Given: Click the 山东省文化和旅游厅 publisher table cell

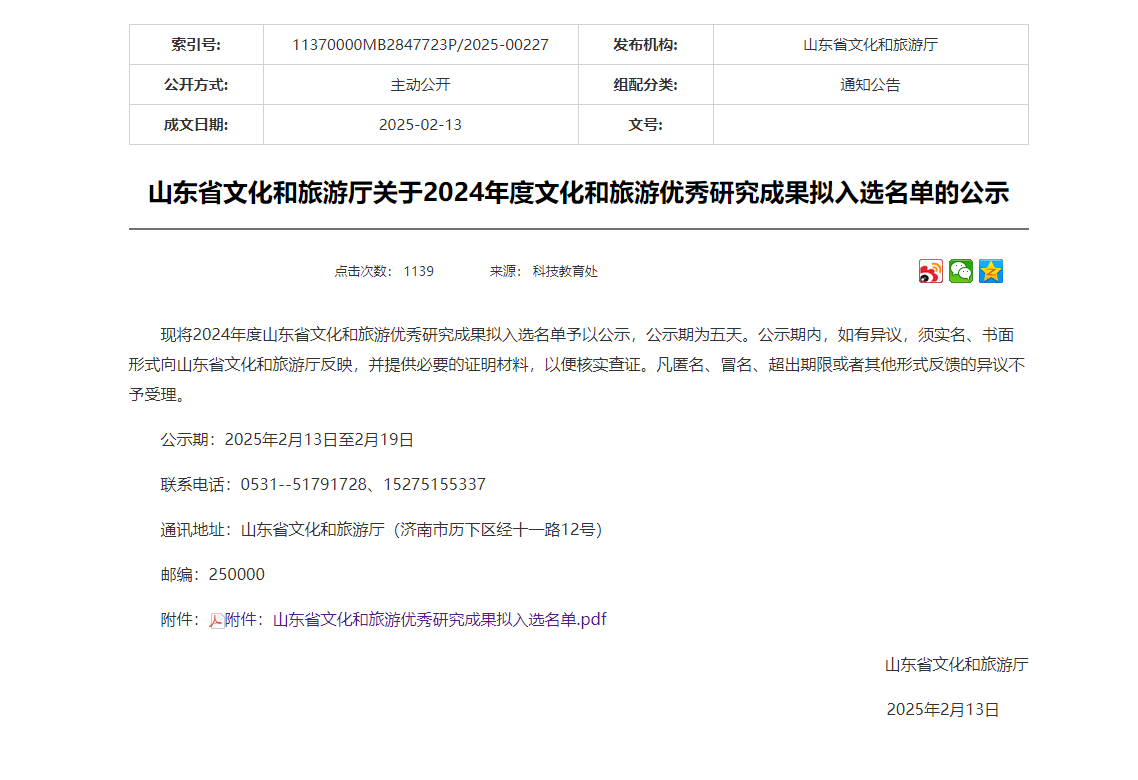Looking at the screenshot, I should click(x=870, y=45).
